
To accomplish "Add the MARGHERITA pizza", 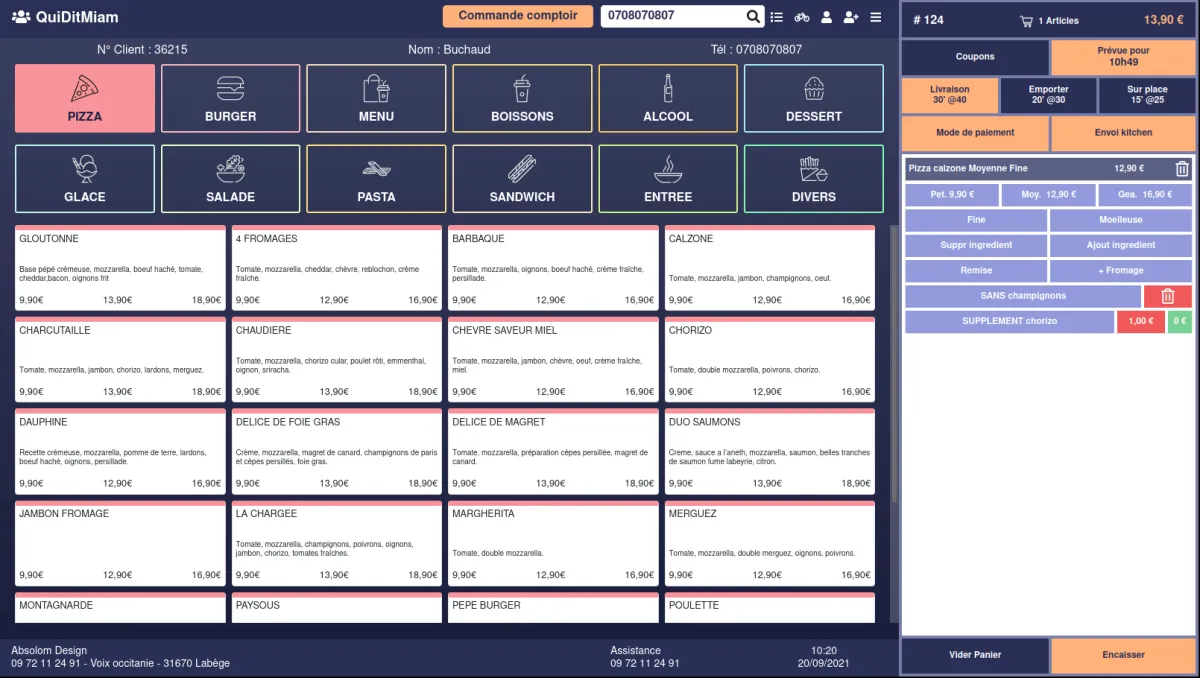I will pos(553,543).
